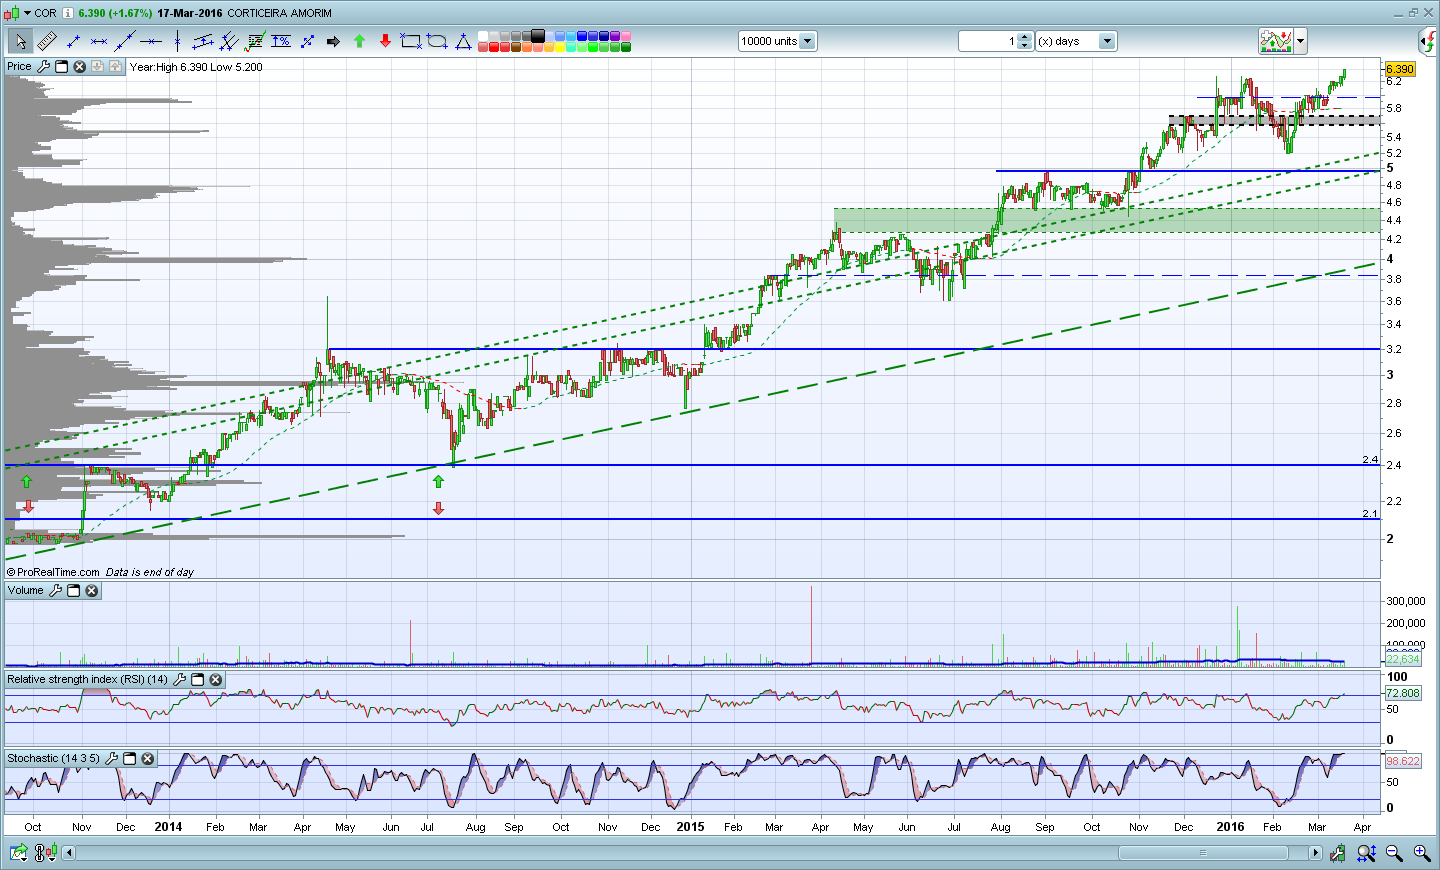Image resolution: width=1440 pixels, height=870 pixels.
Task: Close the Volume panel
Action: [x=91, y=591]
